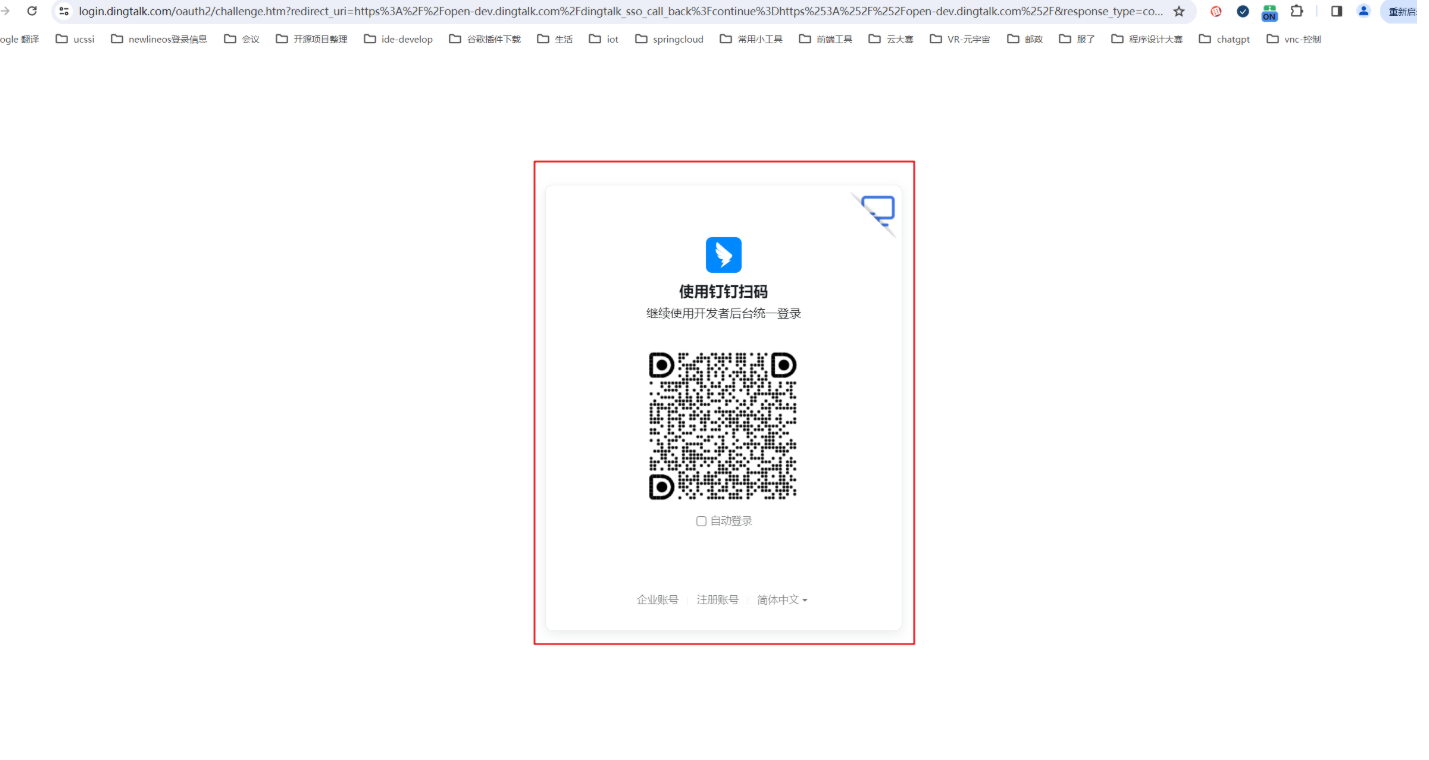Open the 谷歌插件下载 bookmark folder
The image size is (1429, 760).
click(x=485, y=39)
